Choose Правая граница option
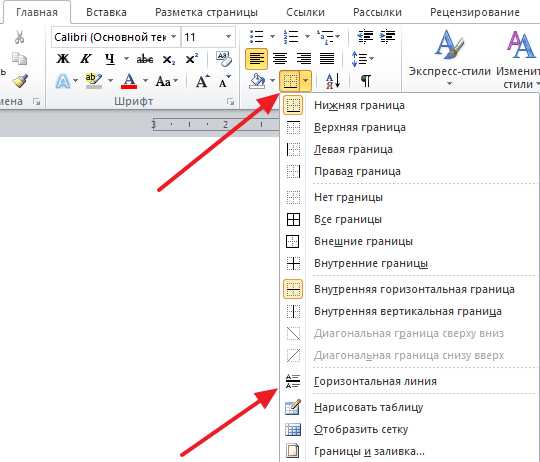This screenshot has width=540, height=462. 409,171
